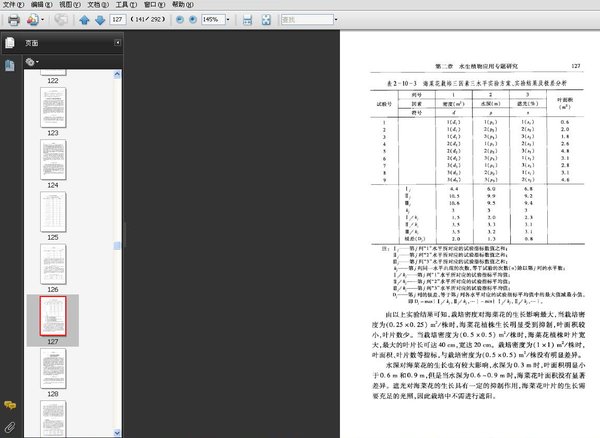Select page 125 thumbnail
Image resolution: width=600 pixels, height=438 pixels.
click(53, 212)
